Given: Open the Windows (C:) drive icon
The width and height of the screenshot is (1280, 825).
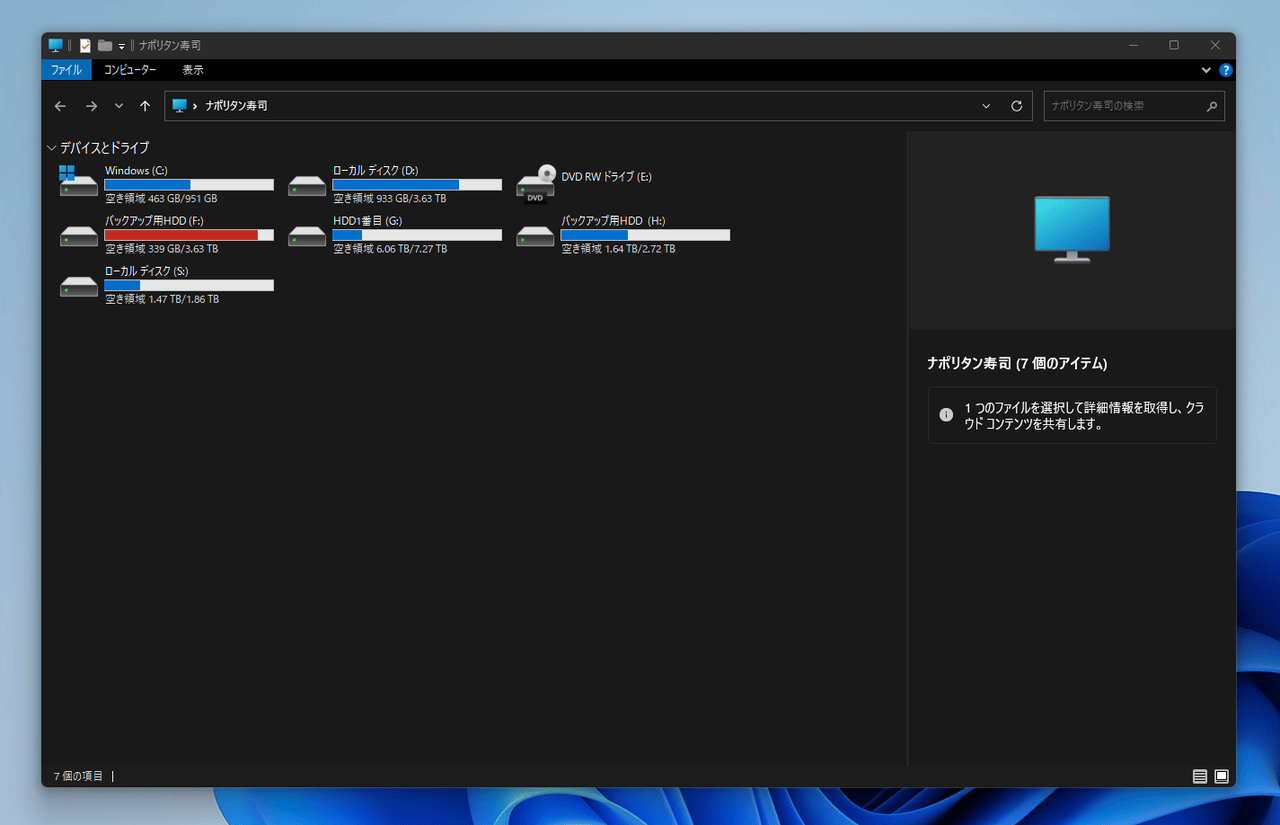Looking at the screenshot, I should click(79, 182).
